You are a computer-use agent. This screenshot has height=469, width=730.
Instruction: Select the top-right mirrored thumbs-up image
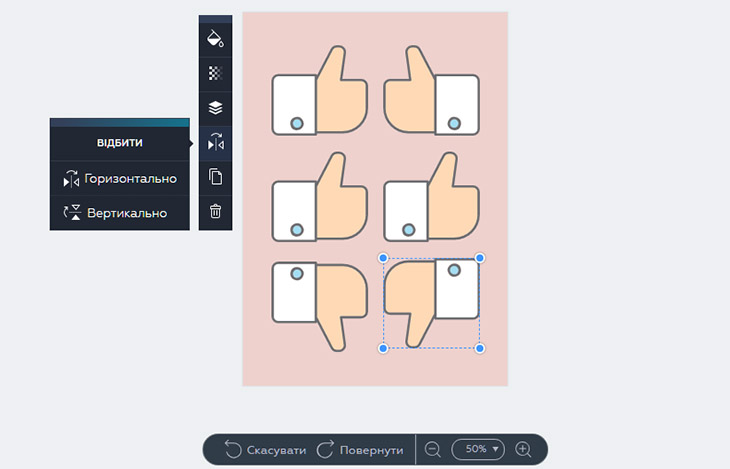432,90
